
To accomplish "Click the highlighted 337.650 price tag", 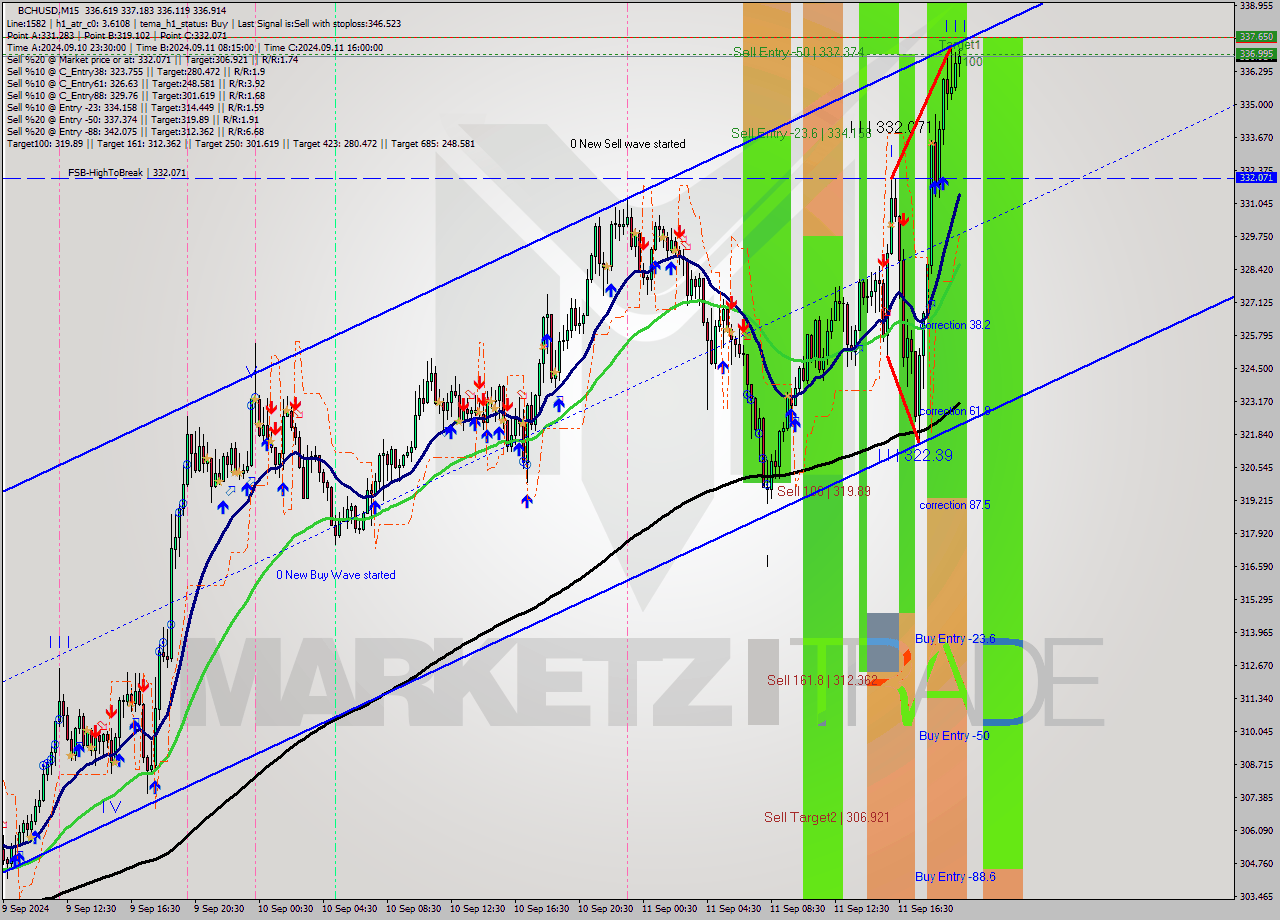I will coord(1256,37).
